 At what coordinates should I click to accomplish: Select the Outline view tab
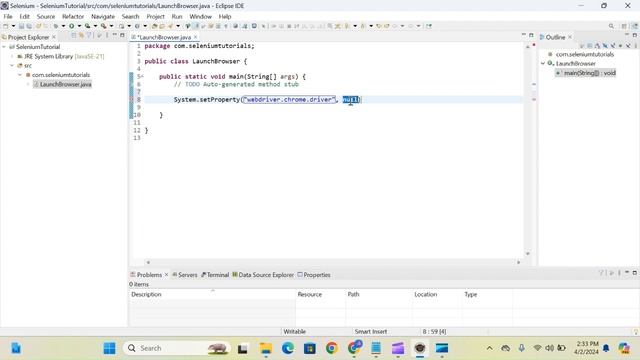pos(555,37)
